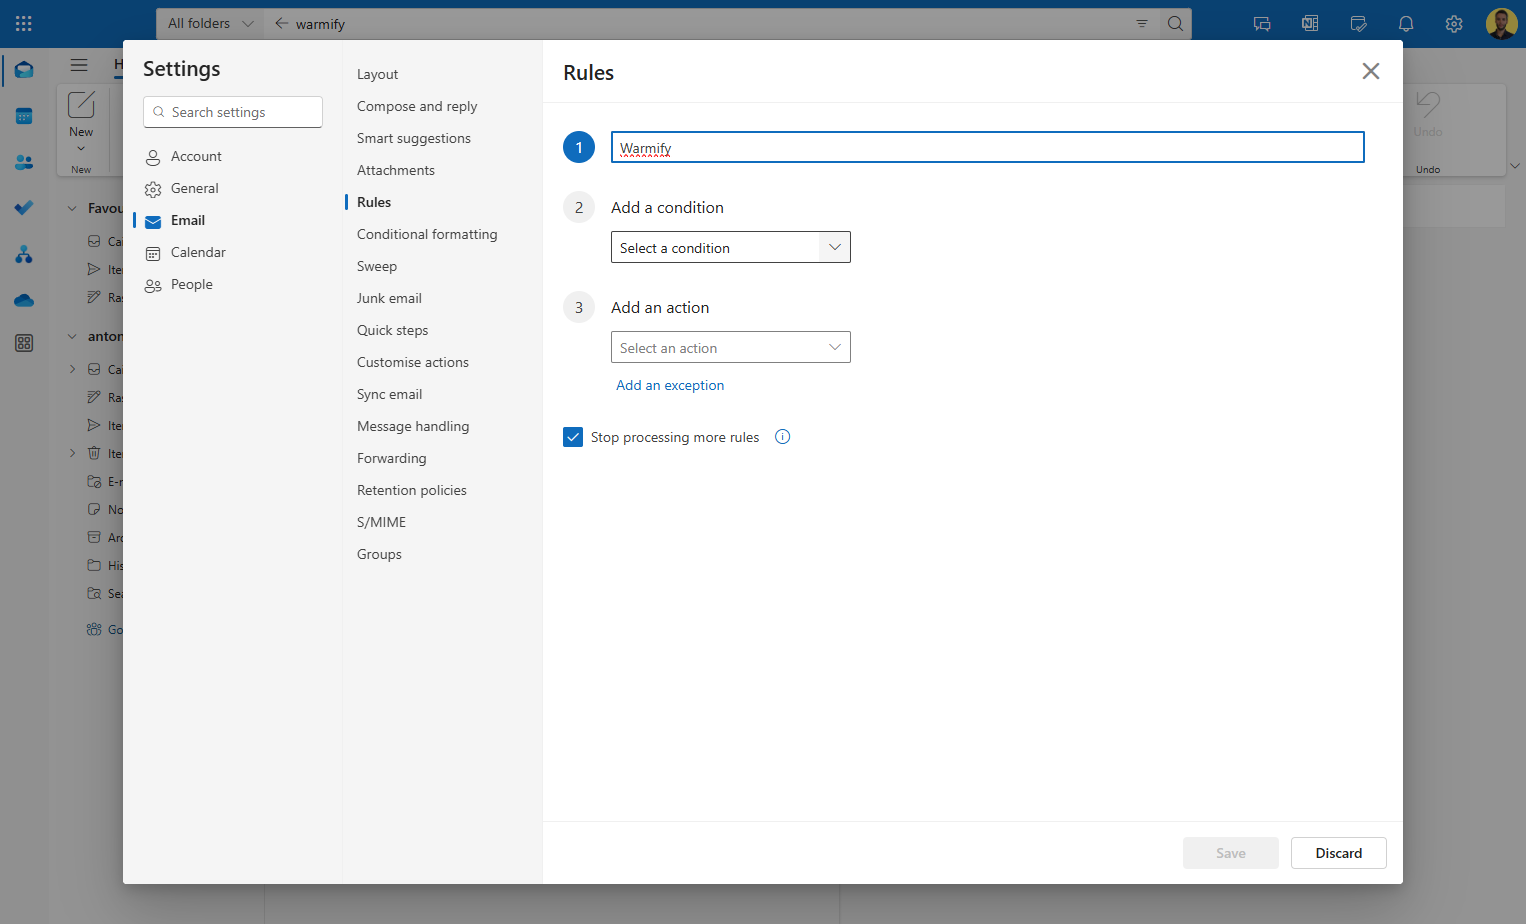This screenshot has width=1526, height=924.
Task: Open the app launcher waffle icon
Action: click(x=24, y=23)
